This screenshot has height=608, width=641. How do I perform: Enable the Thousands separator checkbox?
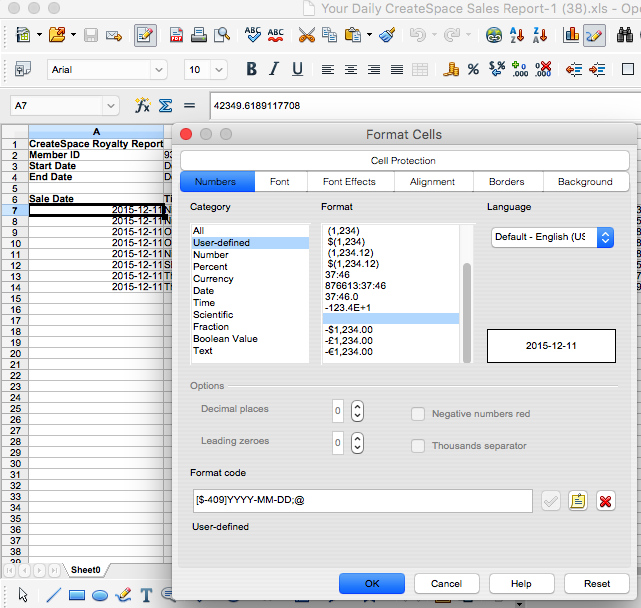click(x=419, y=446)
